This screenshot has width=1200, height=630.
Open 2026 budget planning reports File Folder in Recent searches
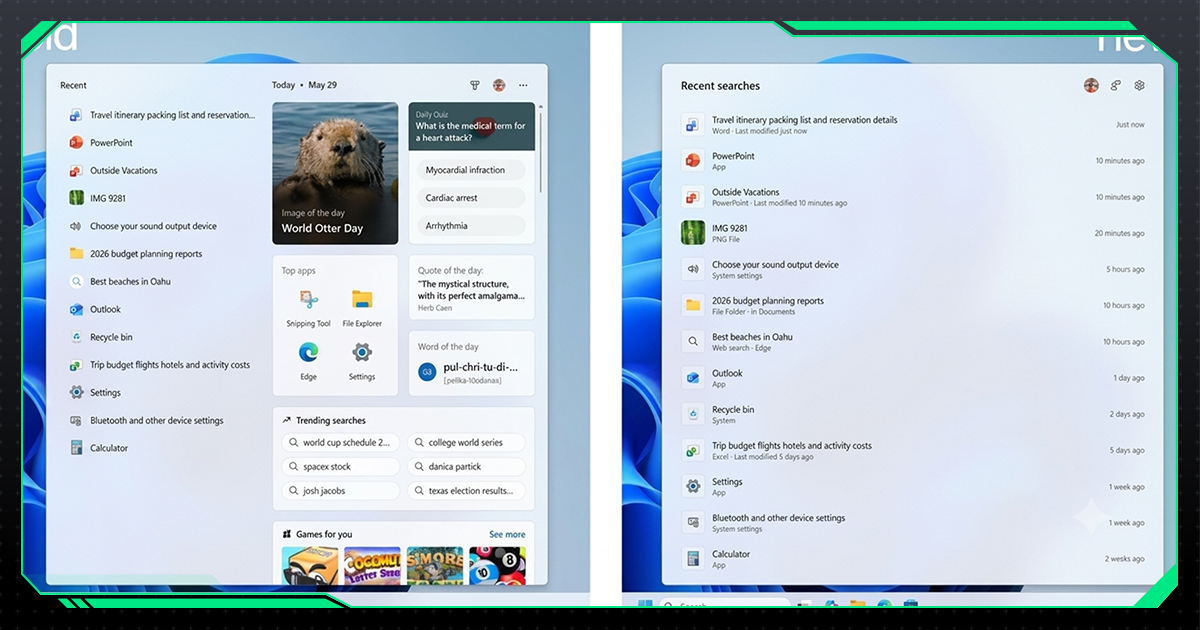click(913, 306)
